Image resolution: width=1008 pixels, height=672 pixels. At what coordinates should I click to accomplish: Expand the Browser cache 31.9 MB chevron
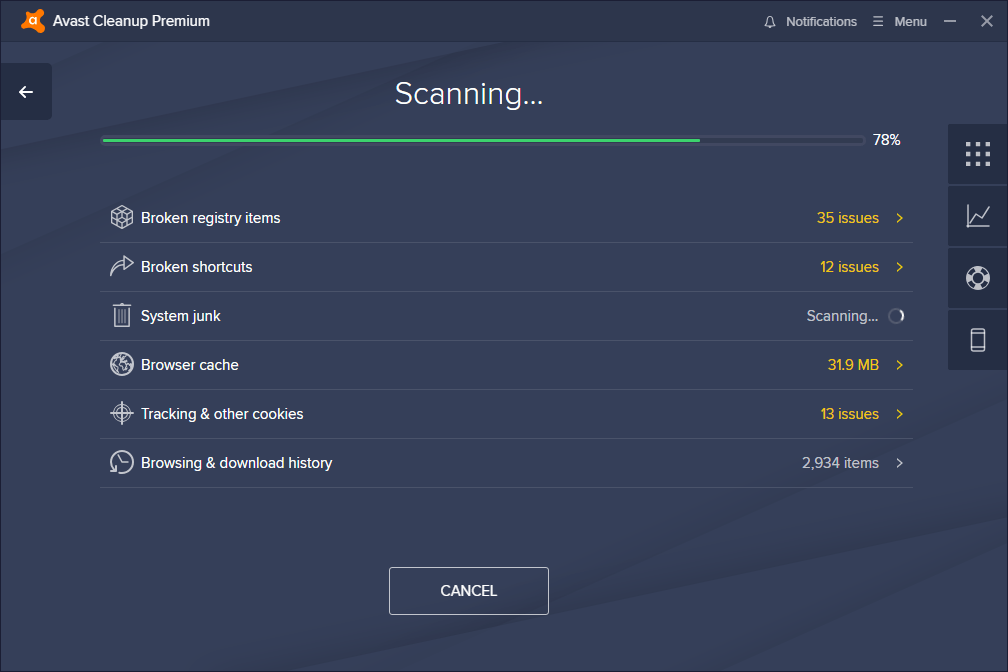[899, 365]
